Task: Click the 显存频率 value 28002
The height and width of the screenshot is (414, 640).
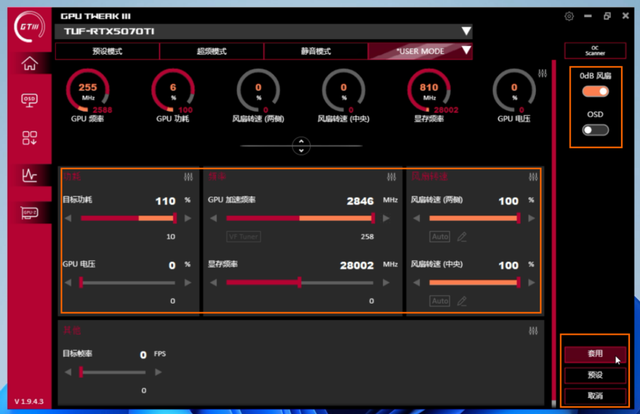Action: 357,265
